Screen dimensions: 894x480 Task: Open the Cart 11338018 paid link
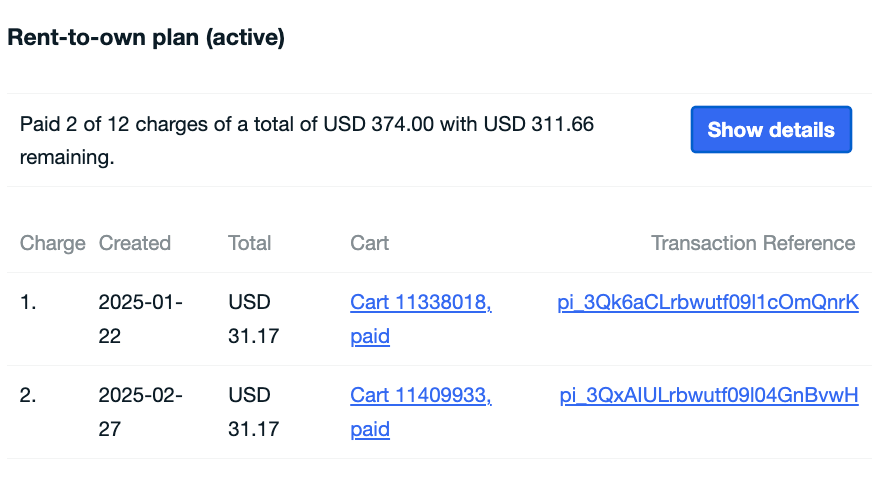420,302
